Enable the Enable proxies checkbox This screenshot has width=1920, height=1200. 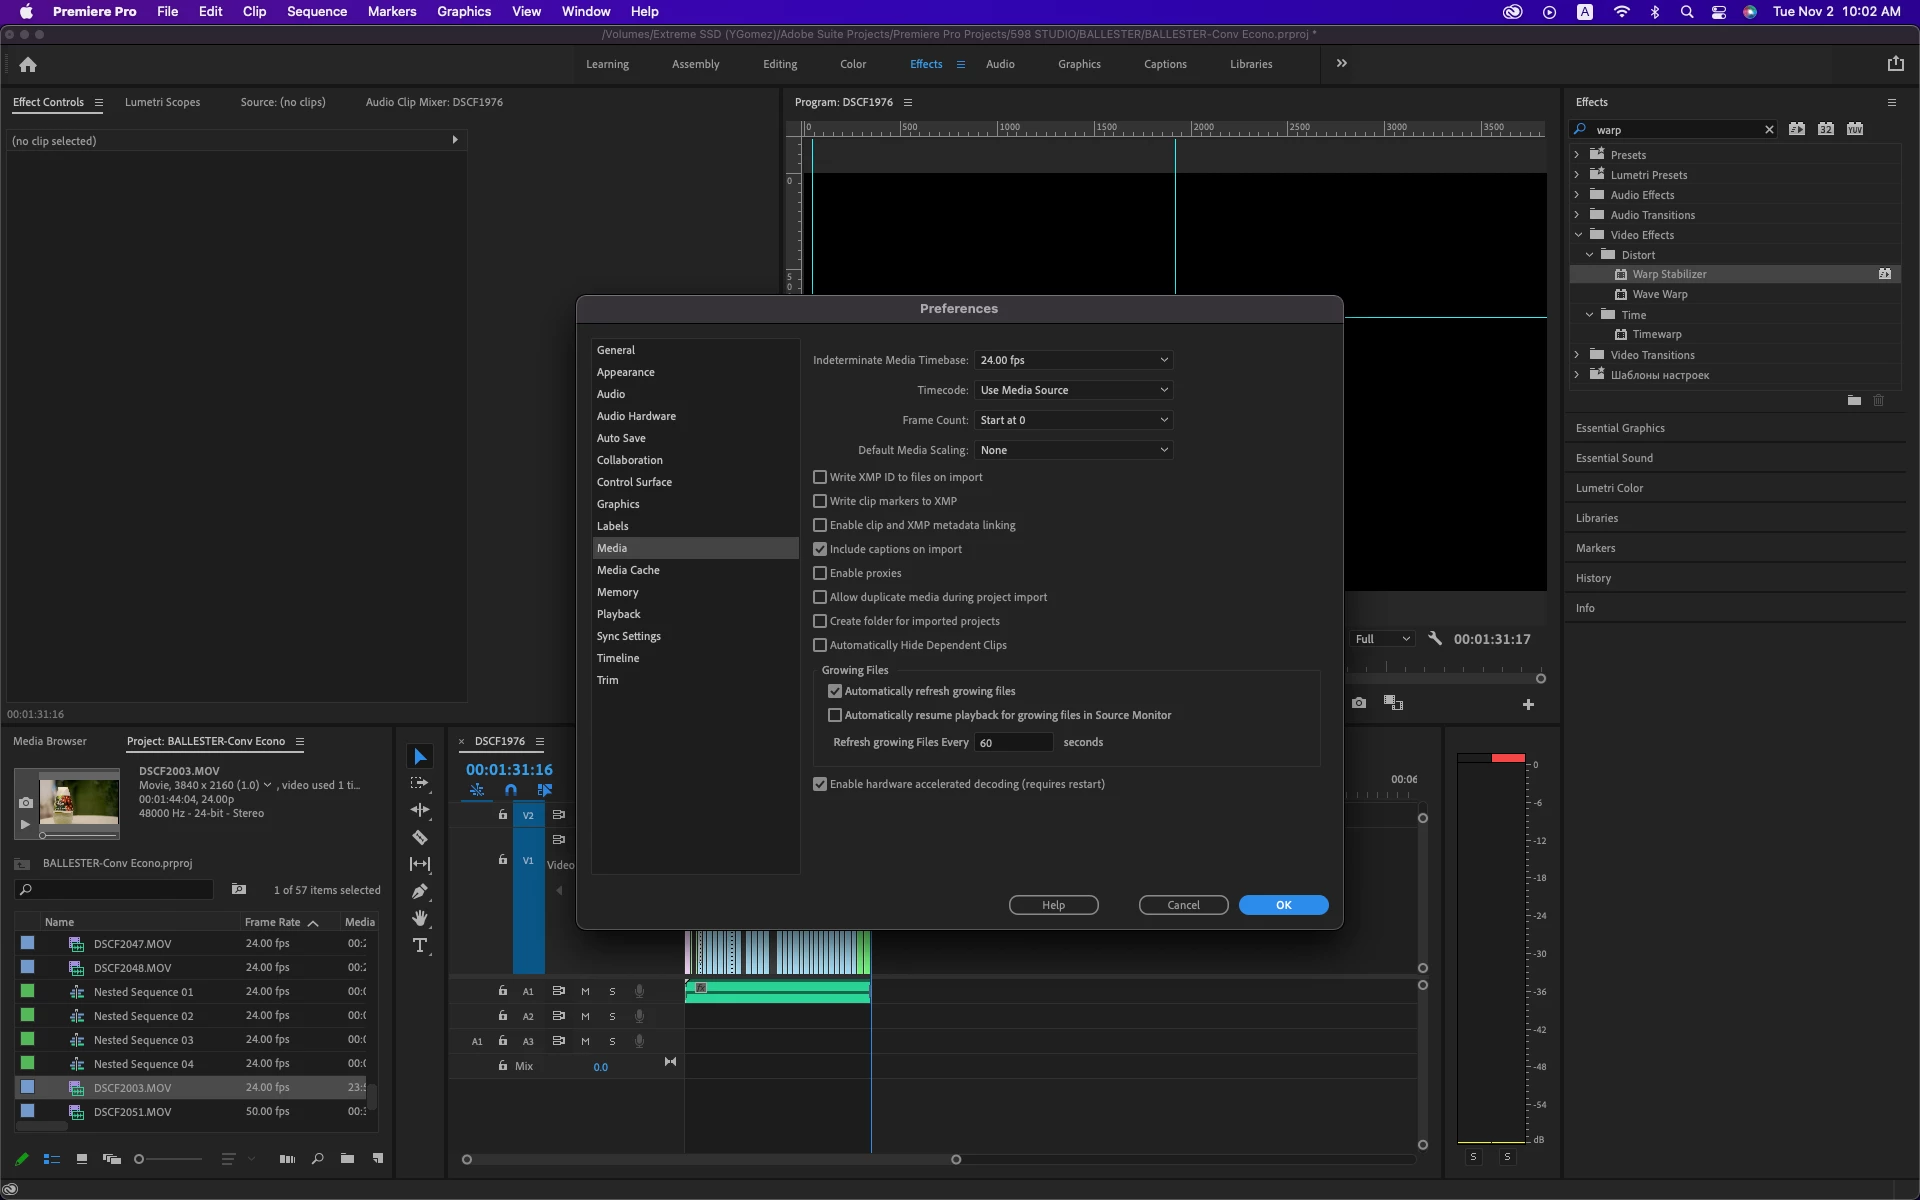pos(820,573)
